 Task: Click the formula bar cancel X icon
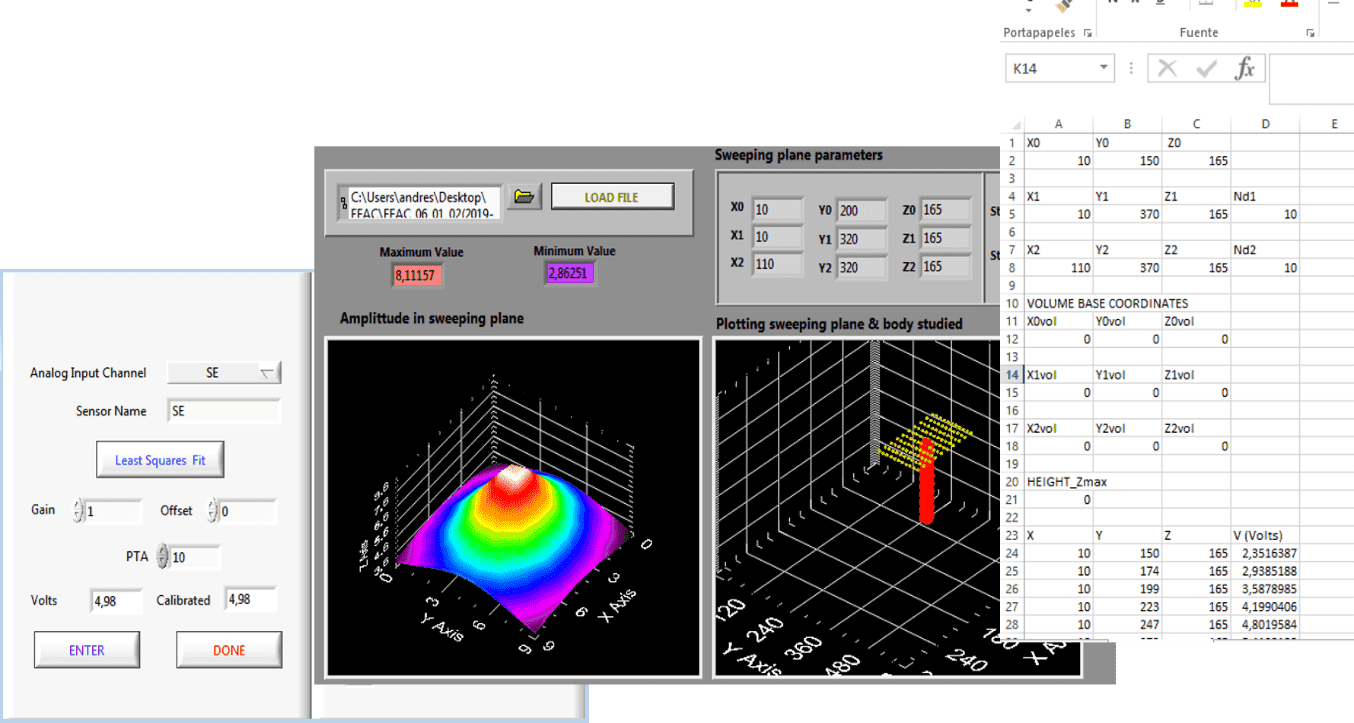point(1167,68)
